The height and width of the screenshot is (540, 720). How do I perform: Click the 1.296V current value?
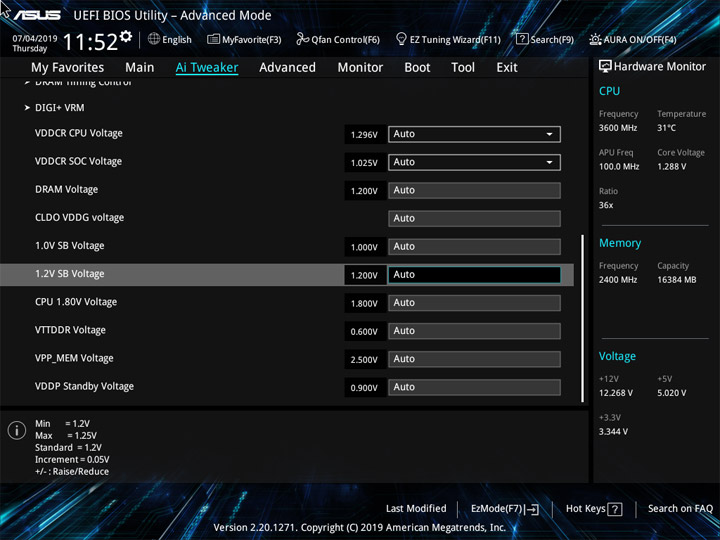pos(364,135)
